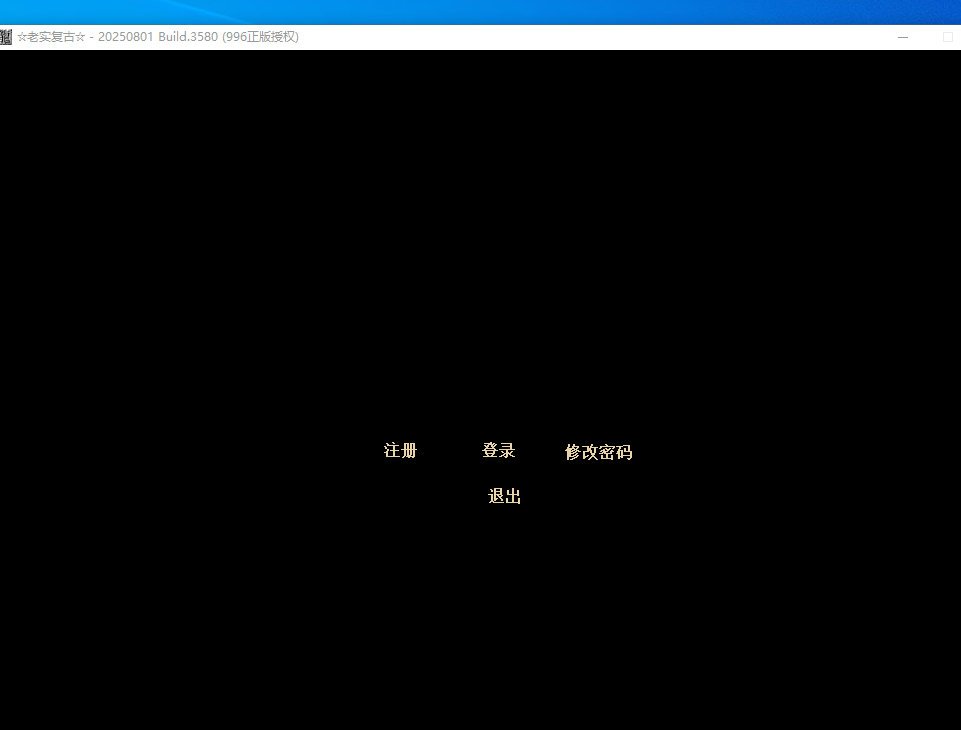961x730 pixels.
Task: Click the window title text ☆老实复古☆
Action: [51, 37]
